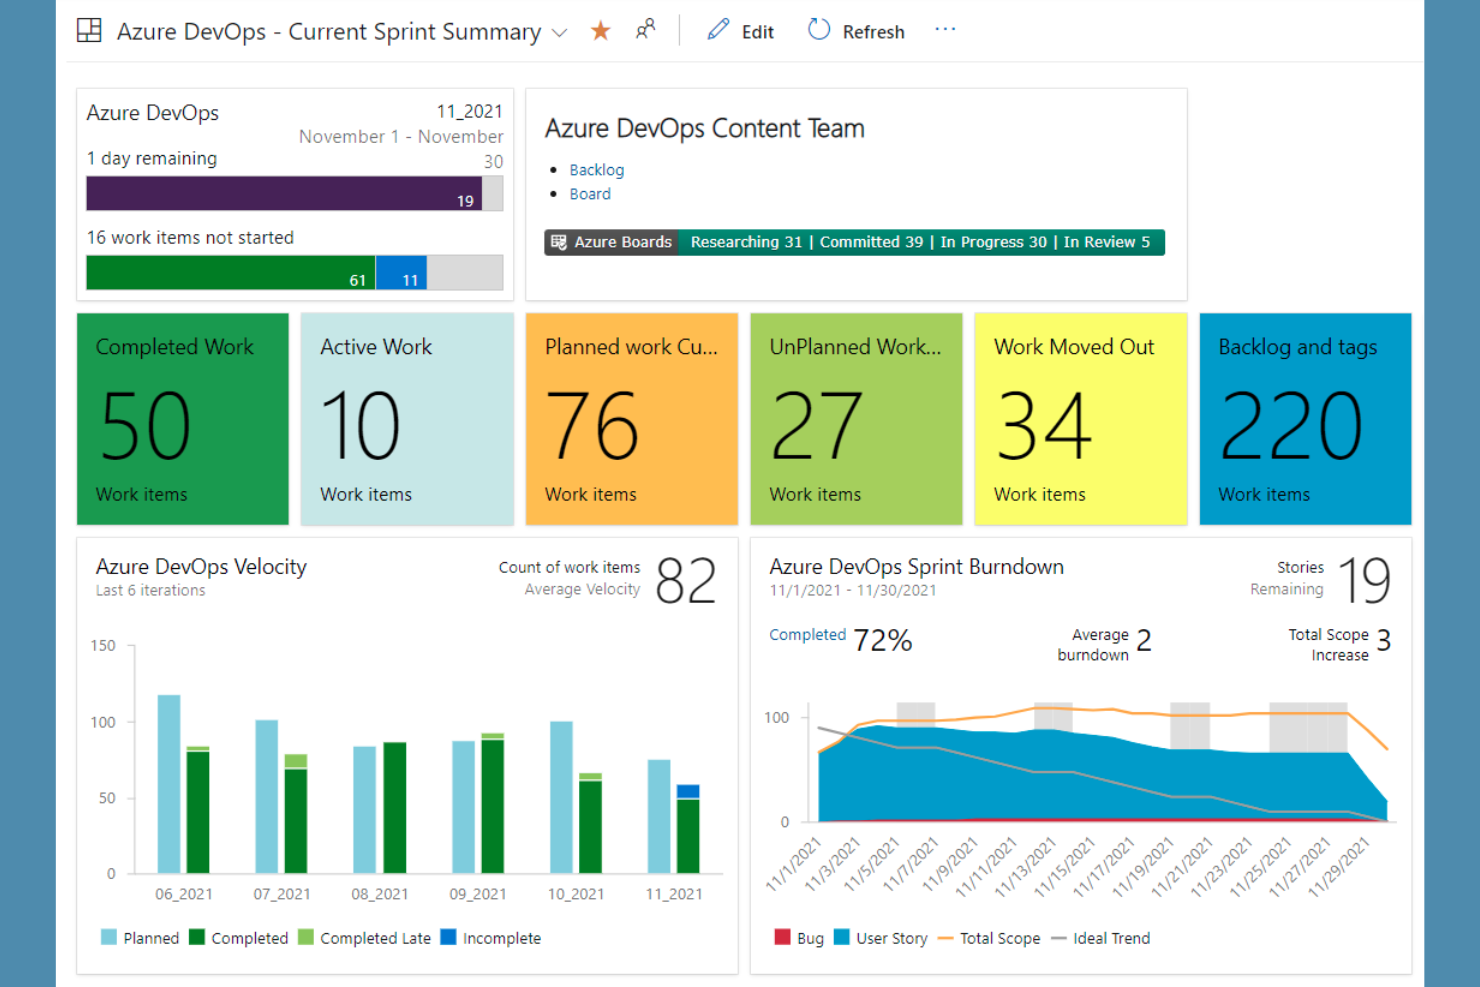Viewport: 1480px width, 987px height.
Task: Click the 08_2021 completed bar
Action: (395, 808)
